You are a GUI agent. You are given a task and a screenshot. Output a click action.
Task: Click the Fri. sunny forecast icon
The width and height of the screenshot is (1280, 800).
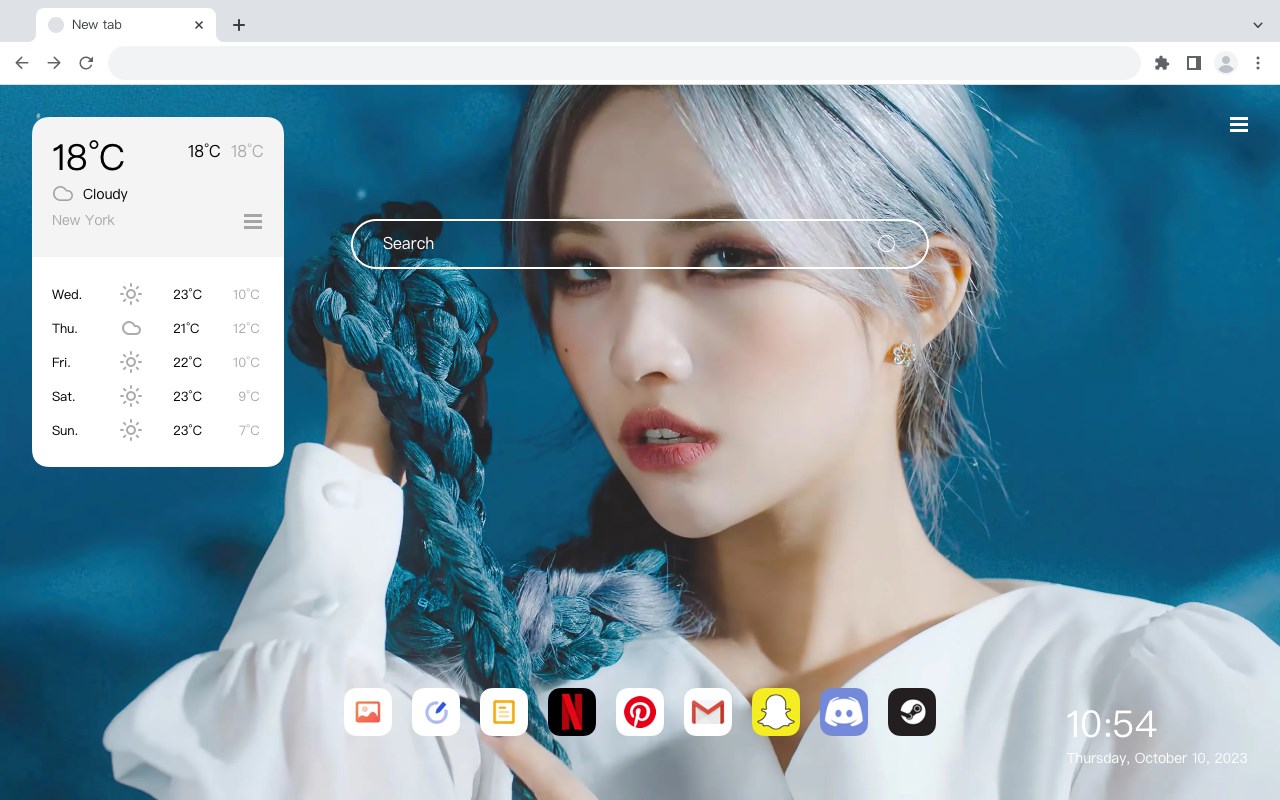[x=131, y=362]
